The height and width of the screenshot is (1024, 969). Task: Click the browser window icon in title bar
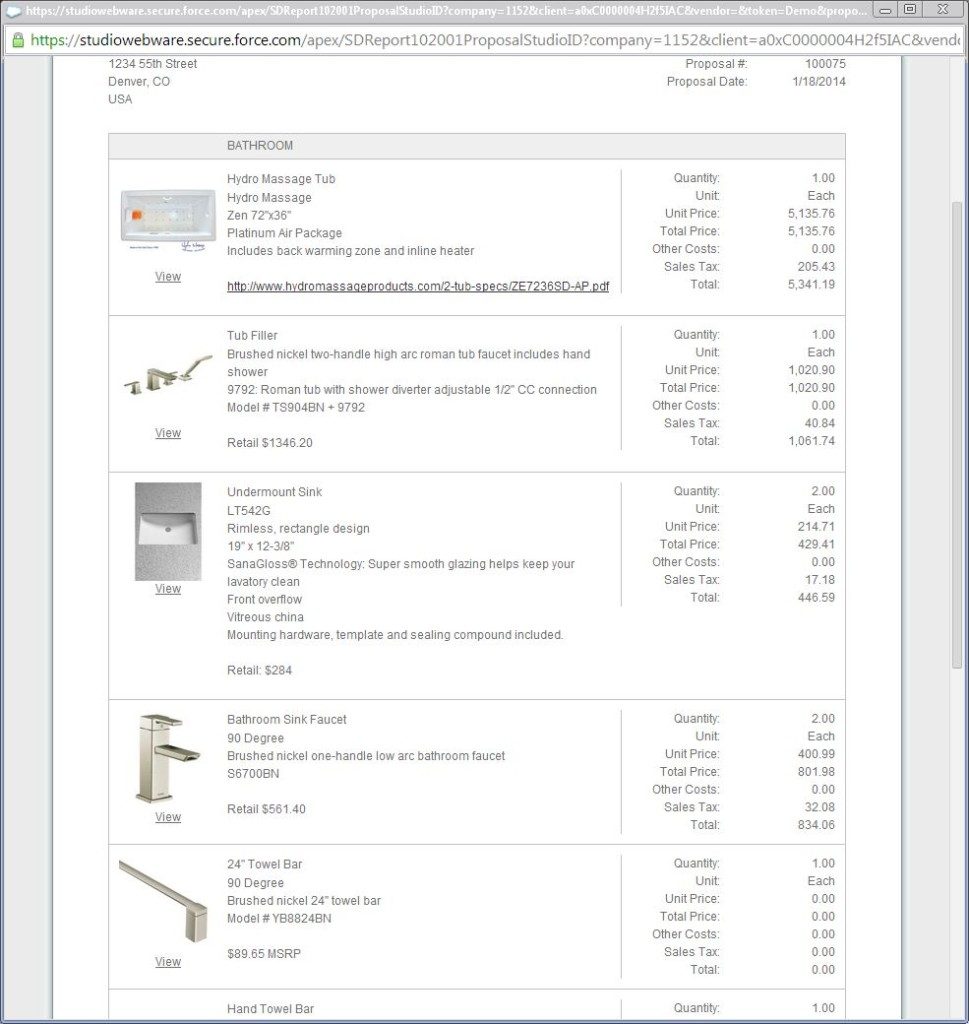[13, 10]
